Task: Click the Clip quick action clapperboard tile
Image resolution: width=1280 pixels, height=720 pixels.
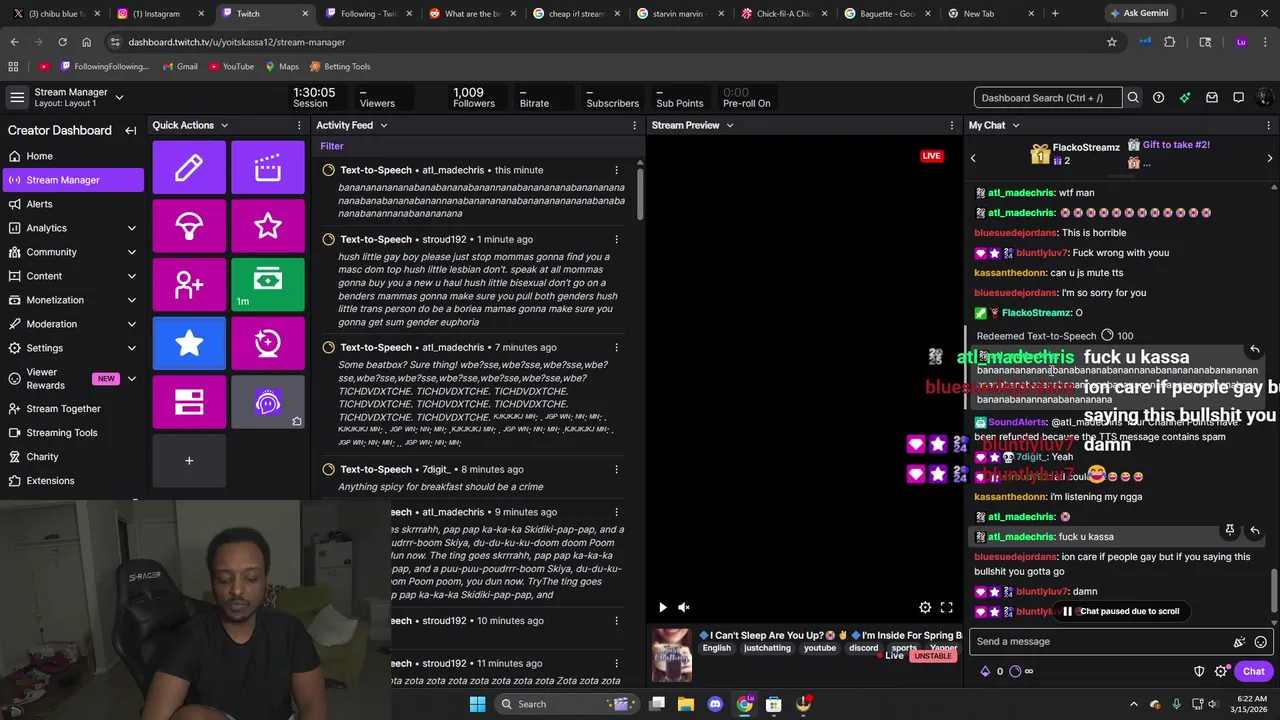Action: point(267,167)
